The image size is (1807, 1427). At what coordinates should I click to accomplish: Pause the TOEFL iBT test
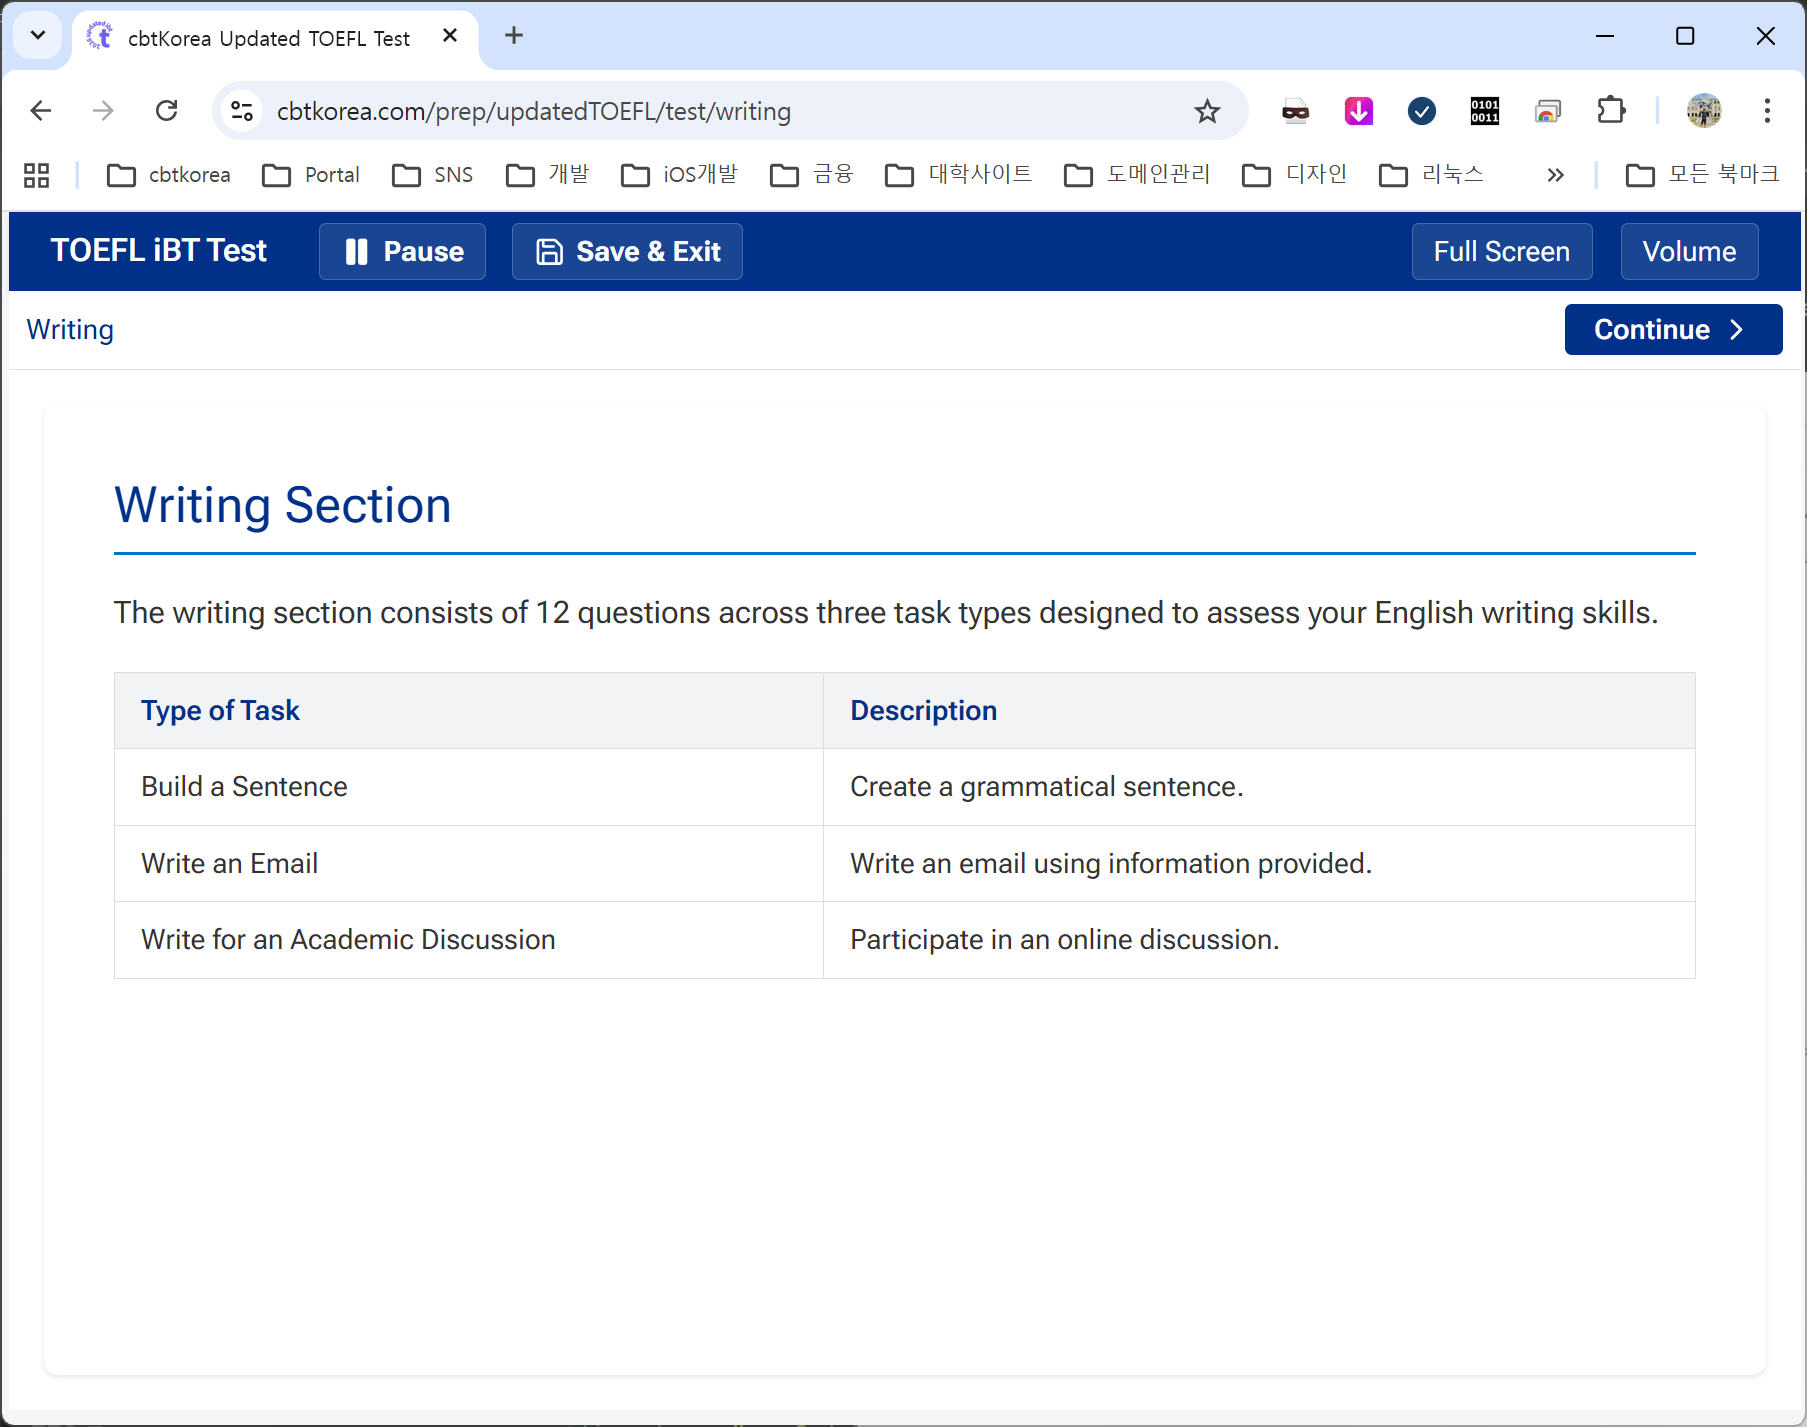point(402,251)
